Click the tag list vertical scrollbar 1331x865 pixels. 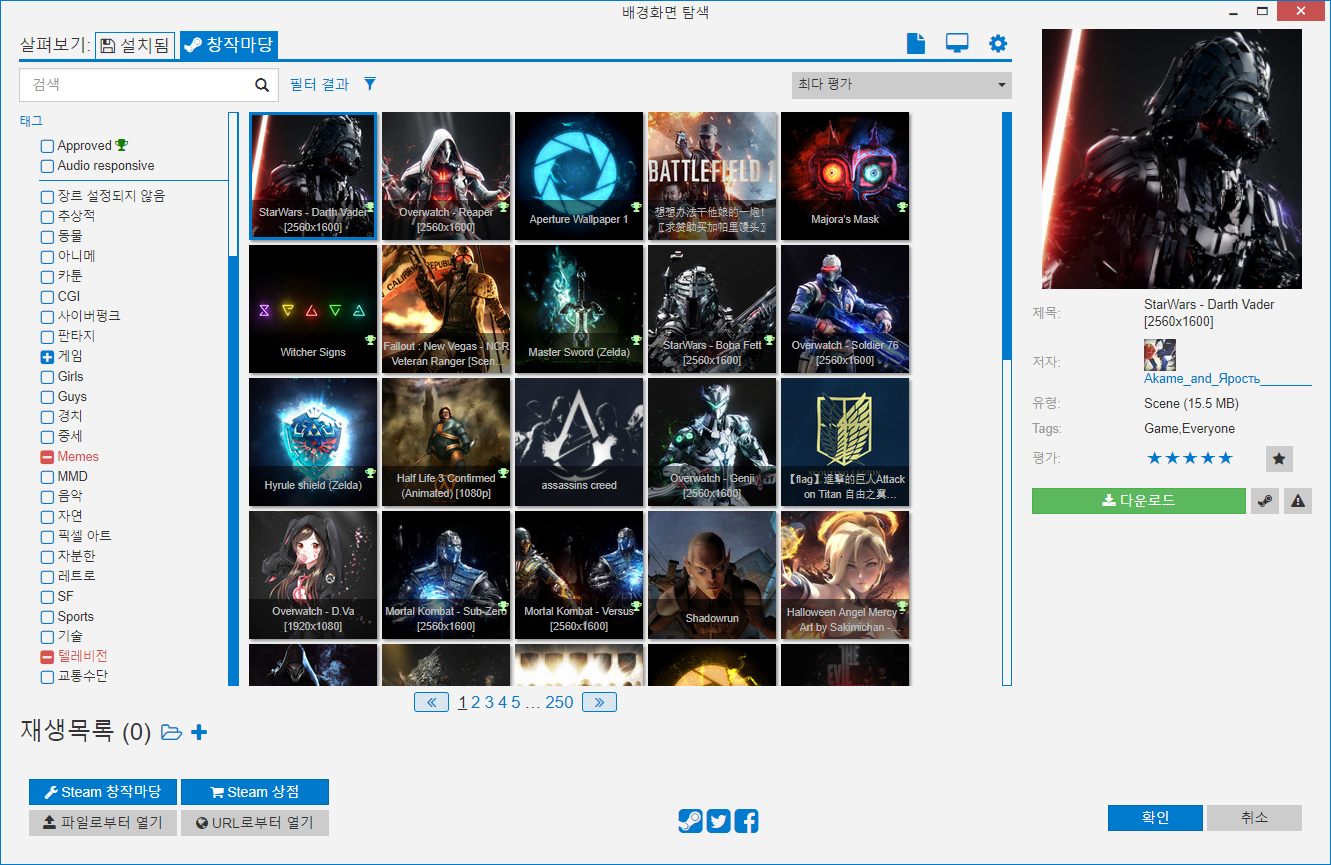(x=233, y=399)
